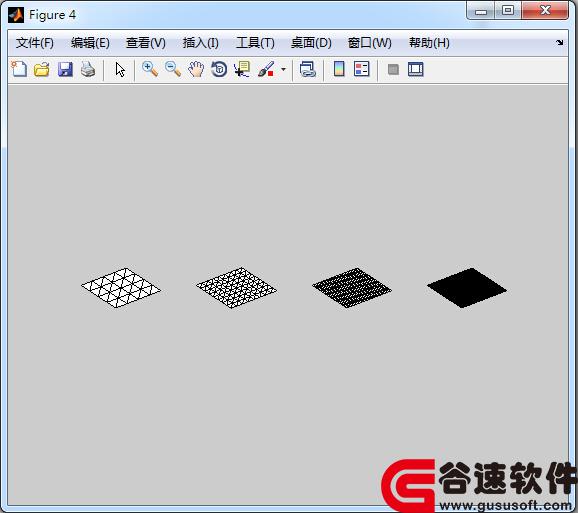
Task: Open the 文件(F) menu
Action: point(35,43)
